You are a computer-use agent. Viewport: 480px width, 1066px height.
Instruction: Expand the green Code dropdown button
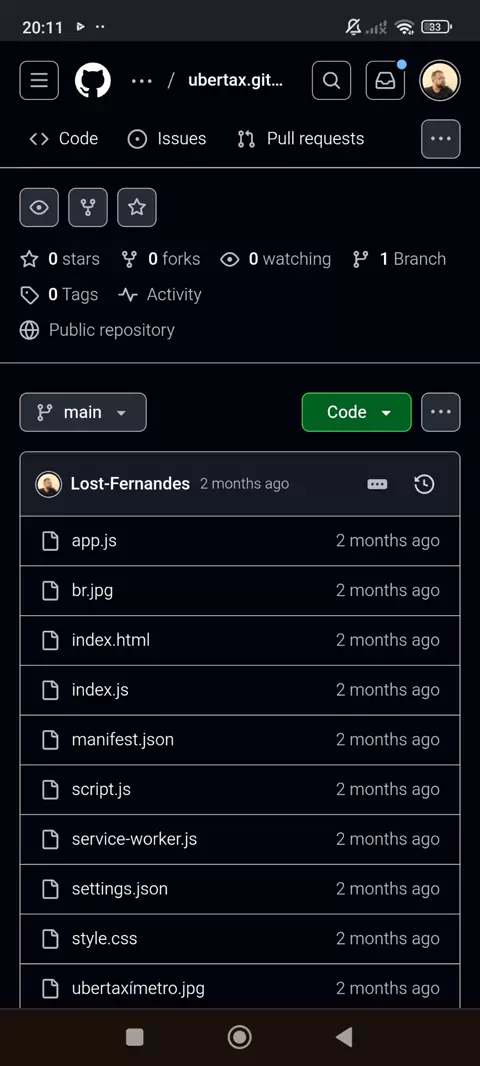356,412
